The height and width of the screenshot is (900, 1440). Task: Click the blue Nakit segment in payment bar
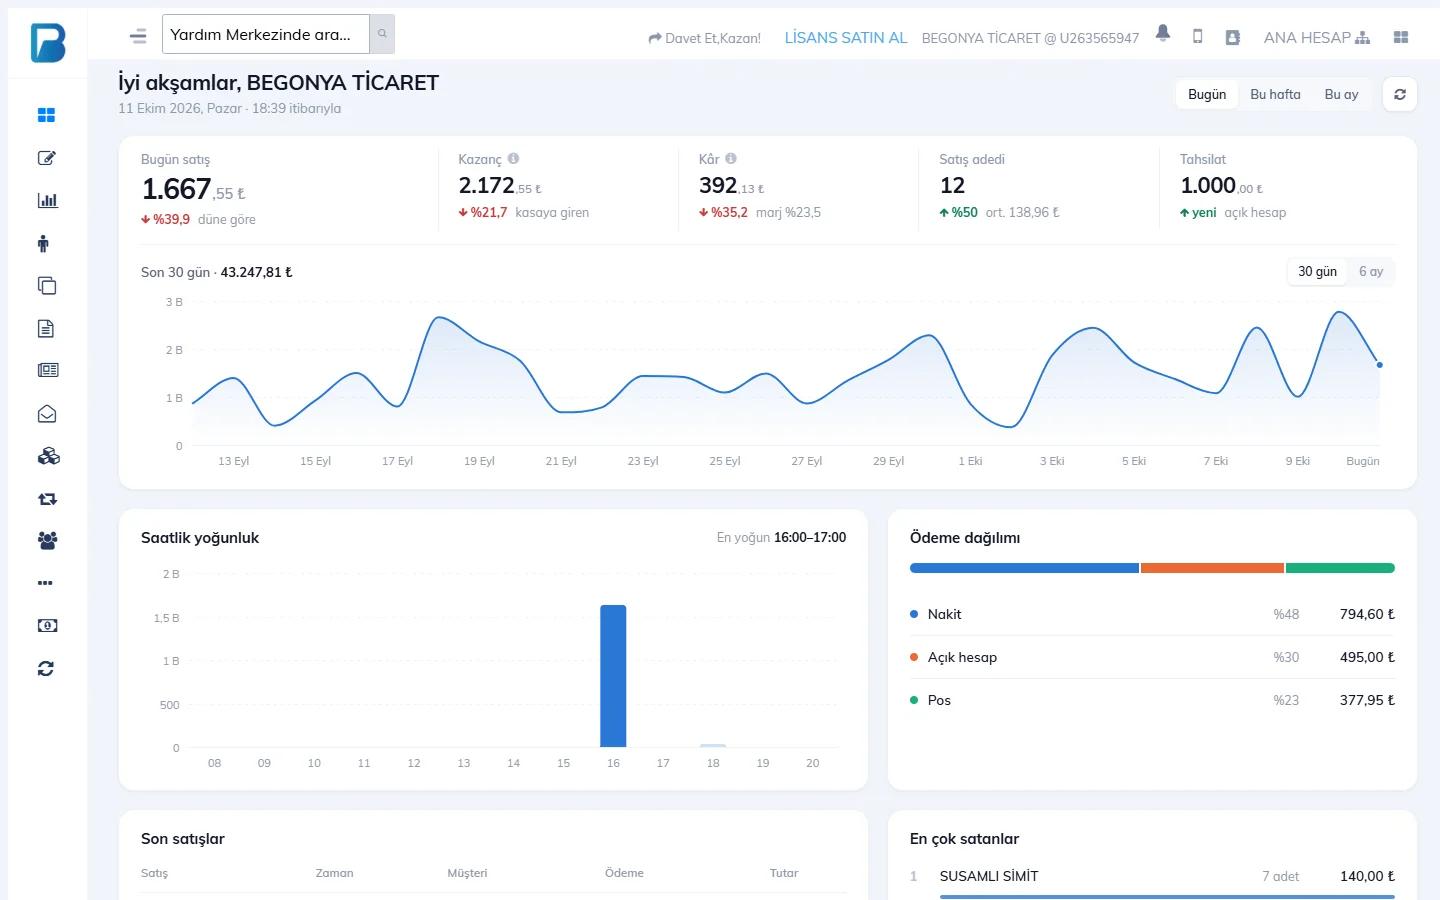(1024, 568)
